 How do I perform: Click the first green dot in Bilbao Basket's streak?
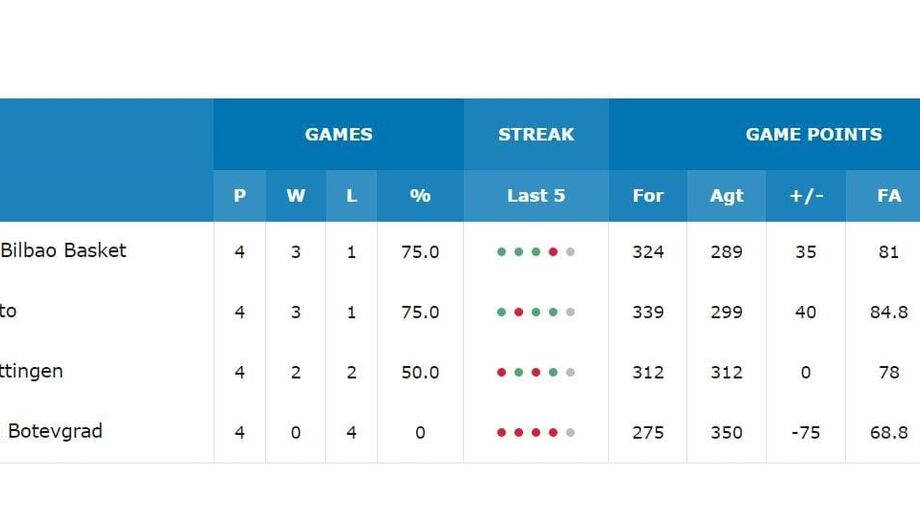pyautogui.click(x=502, y=252)
